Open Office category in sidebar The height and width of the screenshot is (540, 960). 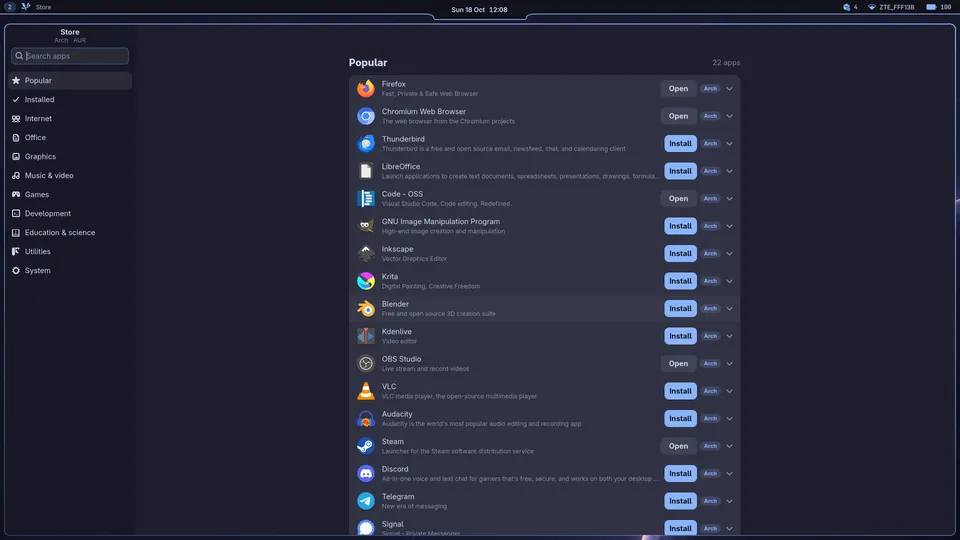[70, 137]
